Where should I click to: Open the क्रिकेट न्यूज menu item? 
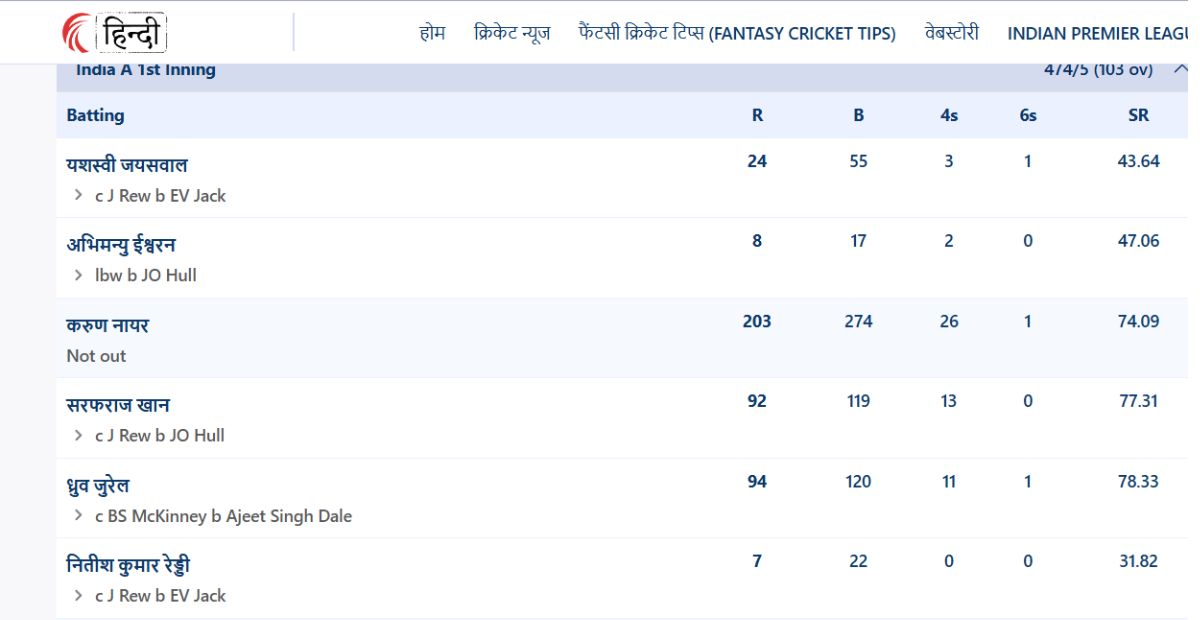(511, 33)
